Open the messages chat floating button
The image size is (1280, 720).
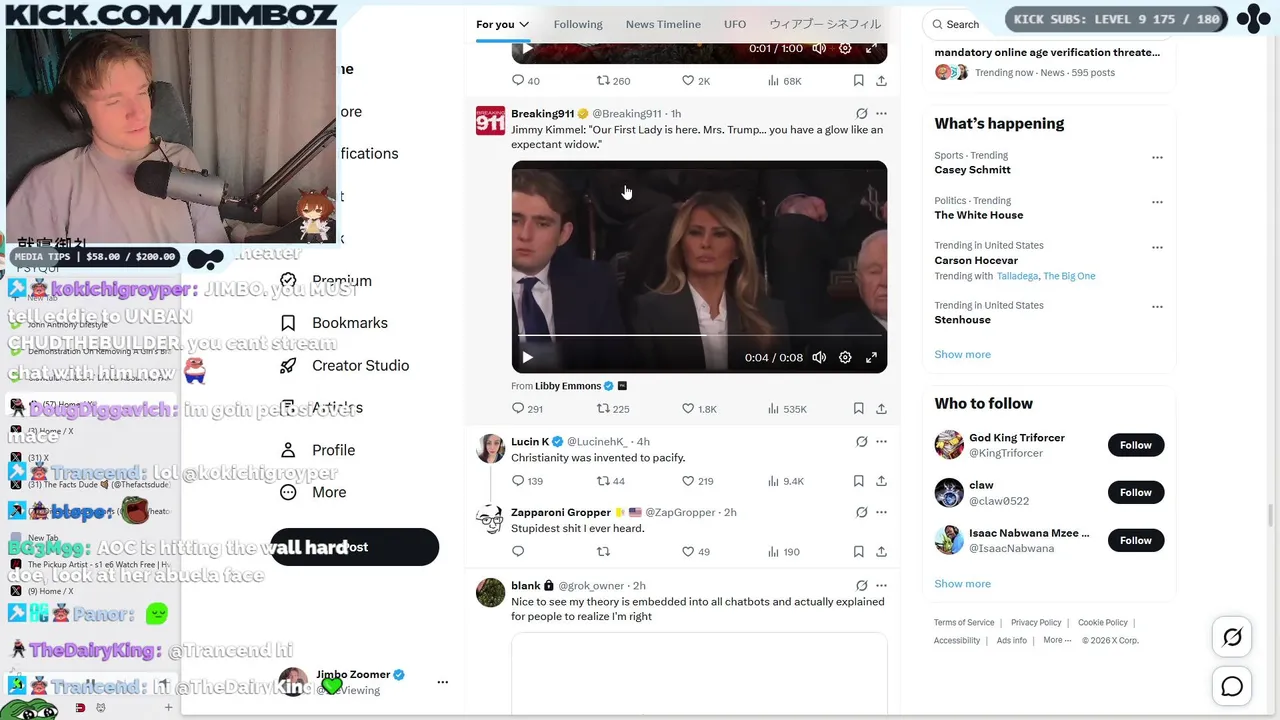[x=1232, y=686]
